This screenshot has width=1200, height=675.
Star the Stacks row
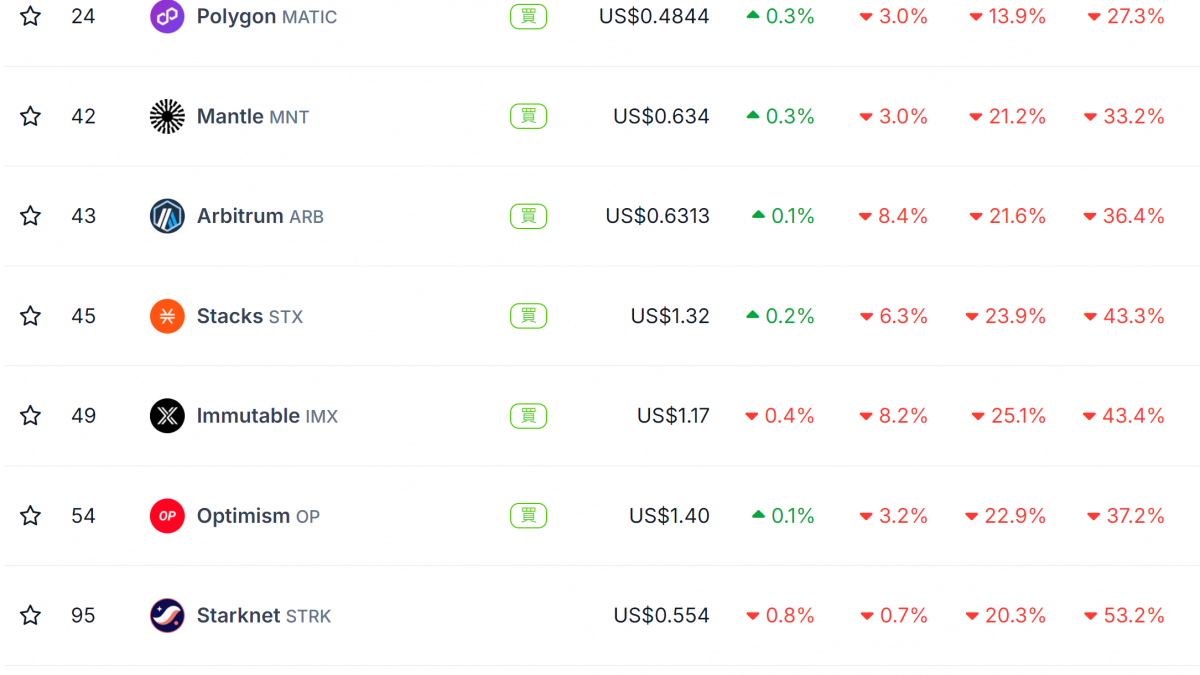[x=31, y=316]
